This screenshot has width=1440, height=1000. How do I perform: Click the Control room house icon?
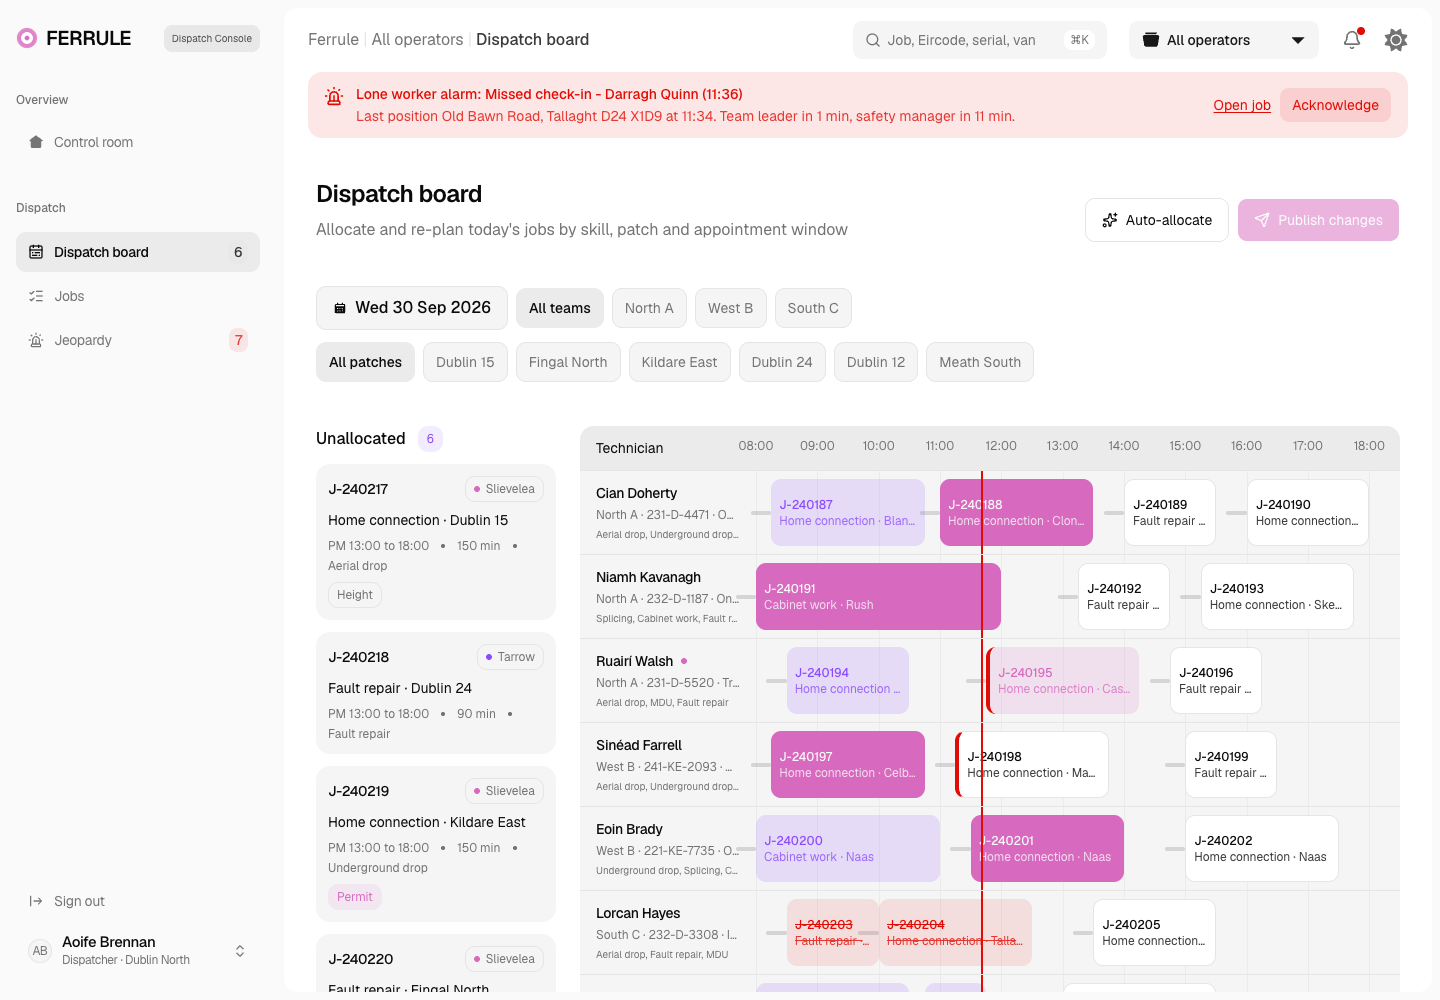(x=36, y=142)
